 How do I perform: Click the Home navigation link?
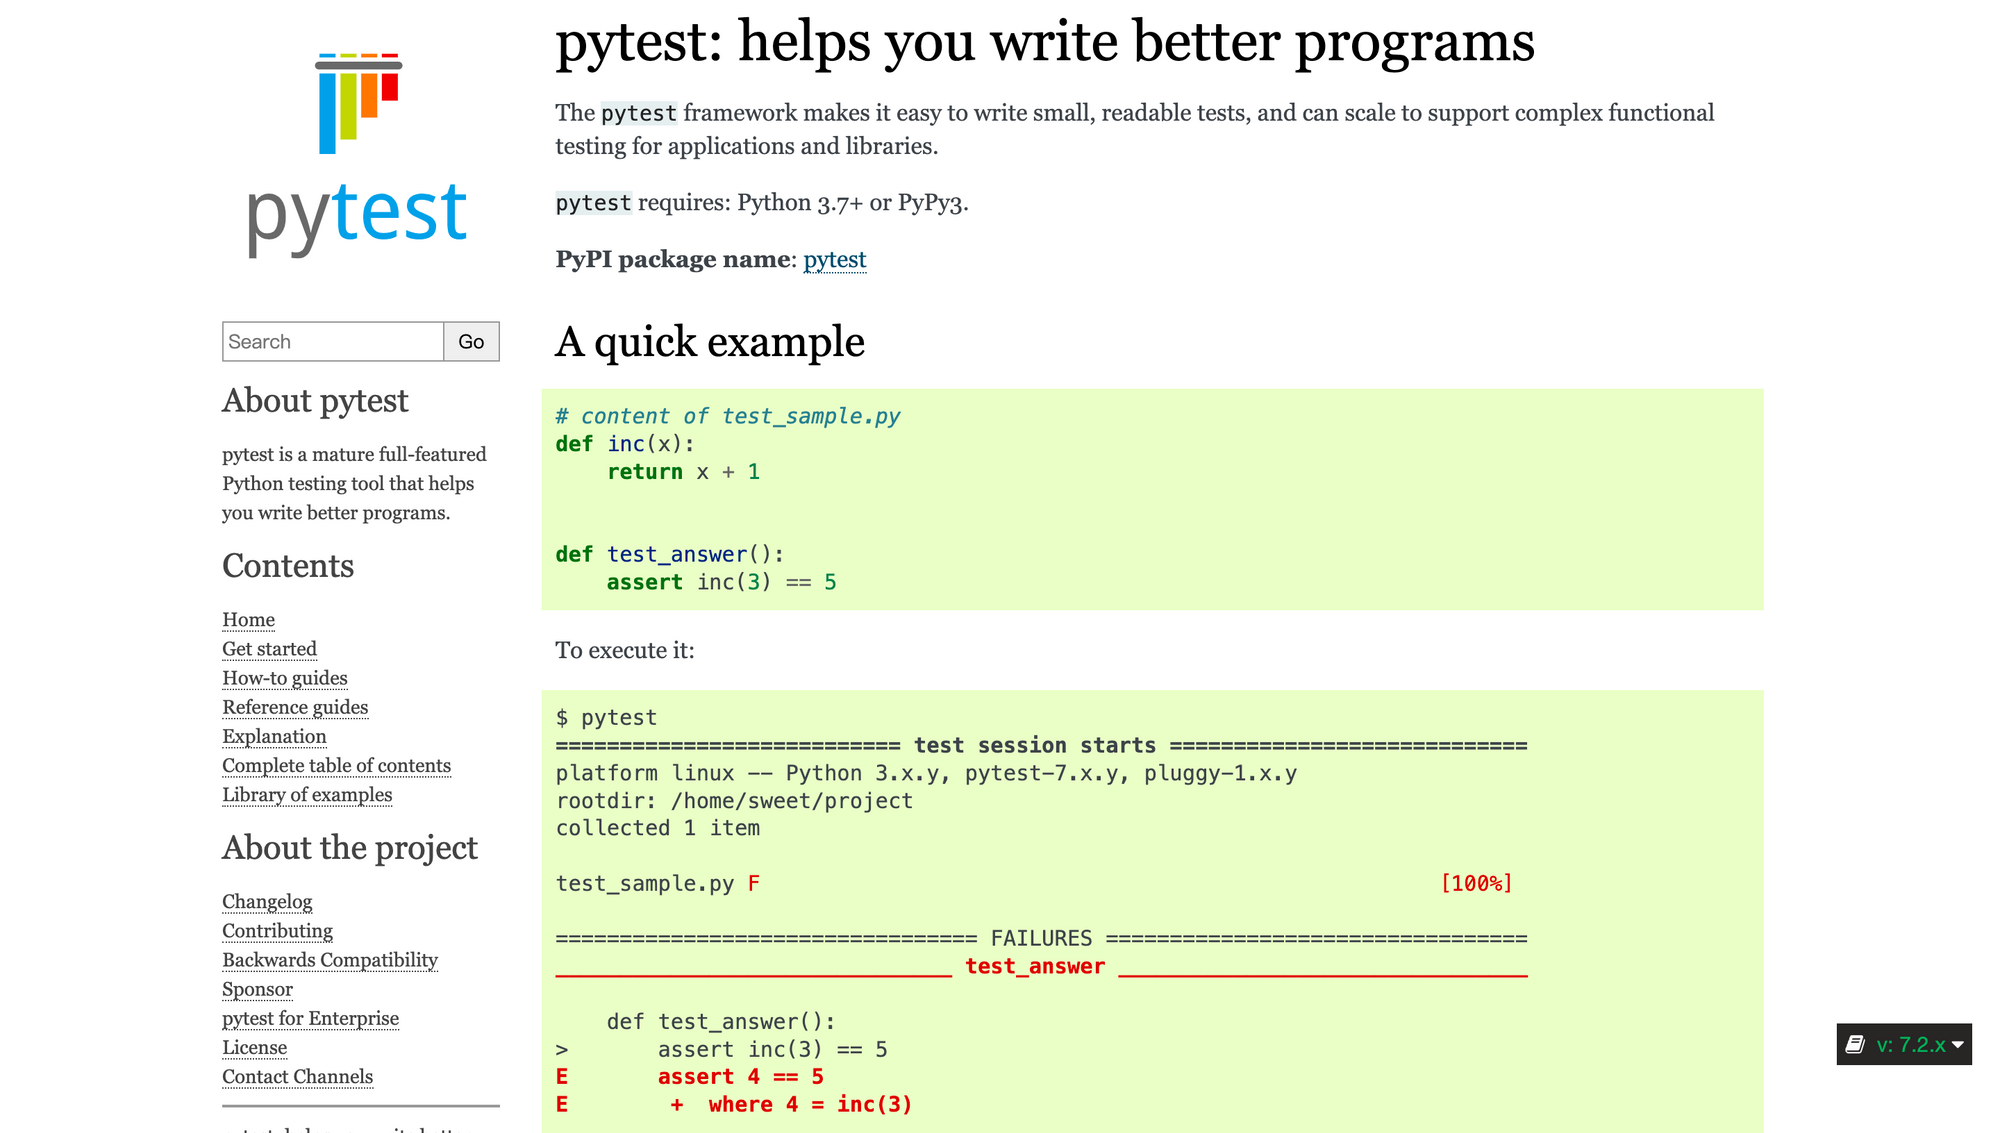point(249,618)
